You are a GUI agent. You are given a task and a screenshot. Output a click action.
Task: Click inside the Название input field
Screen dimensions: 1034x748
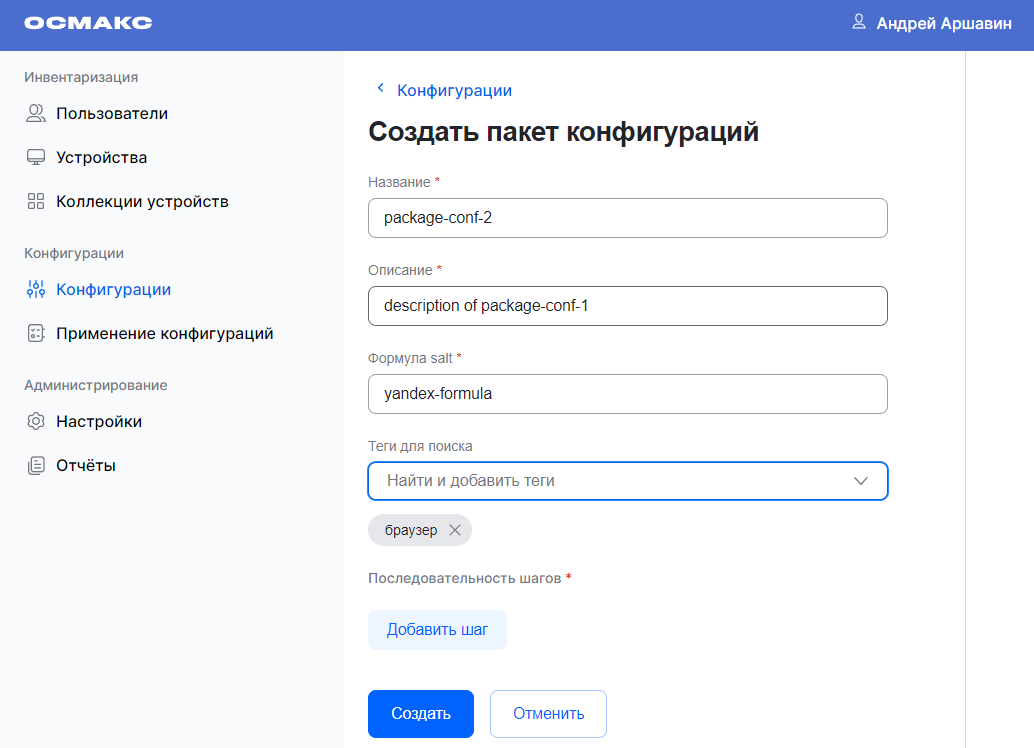click(627, 218)
